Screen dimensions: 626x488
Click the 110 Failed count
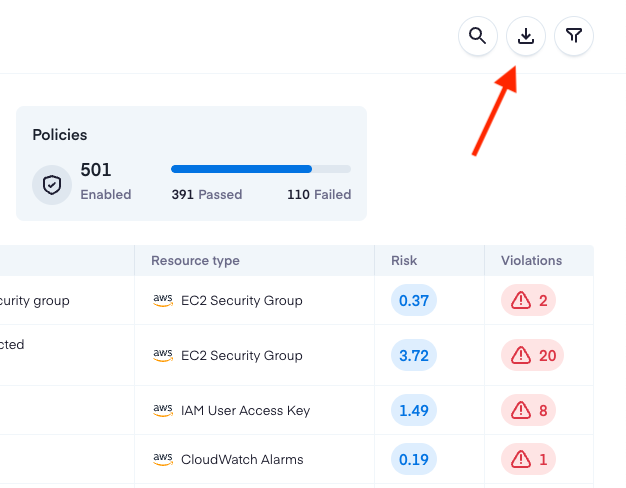319,194
